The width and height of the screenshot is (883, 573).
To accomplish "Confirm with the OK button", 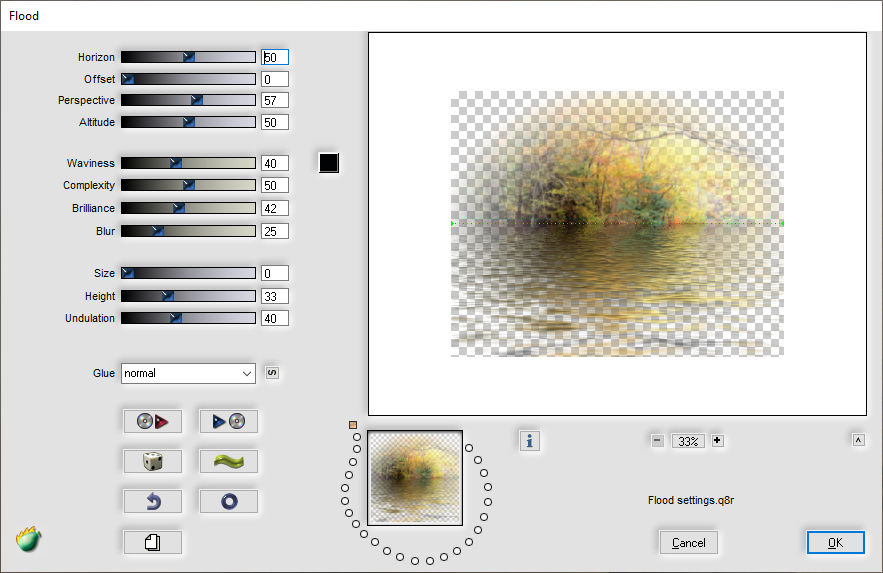I will [x=835, y=543].
